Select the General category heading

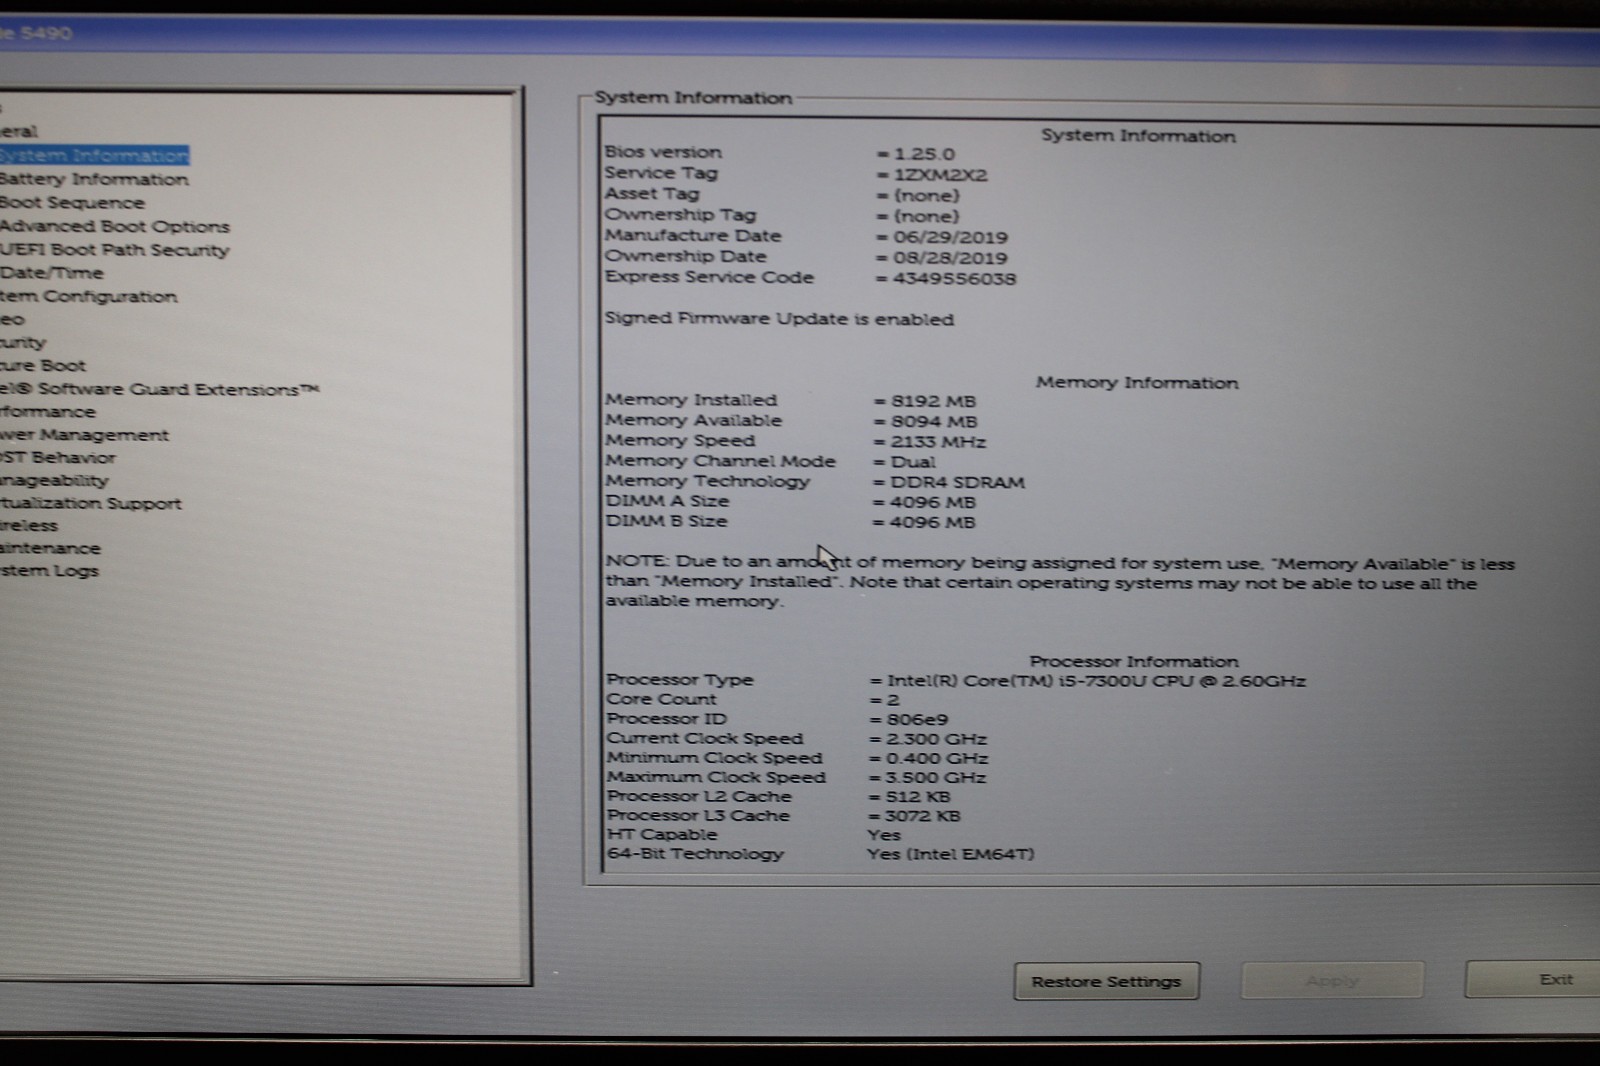(x=19, y=131)
